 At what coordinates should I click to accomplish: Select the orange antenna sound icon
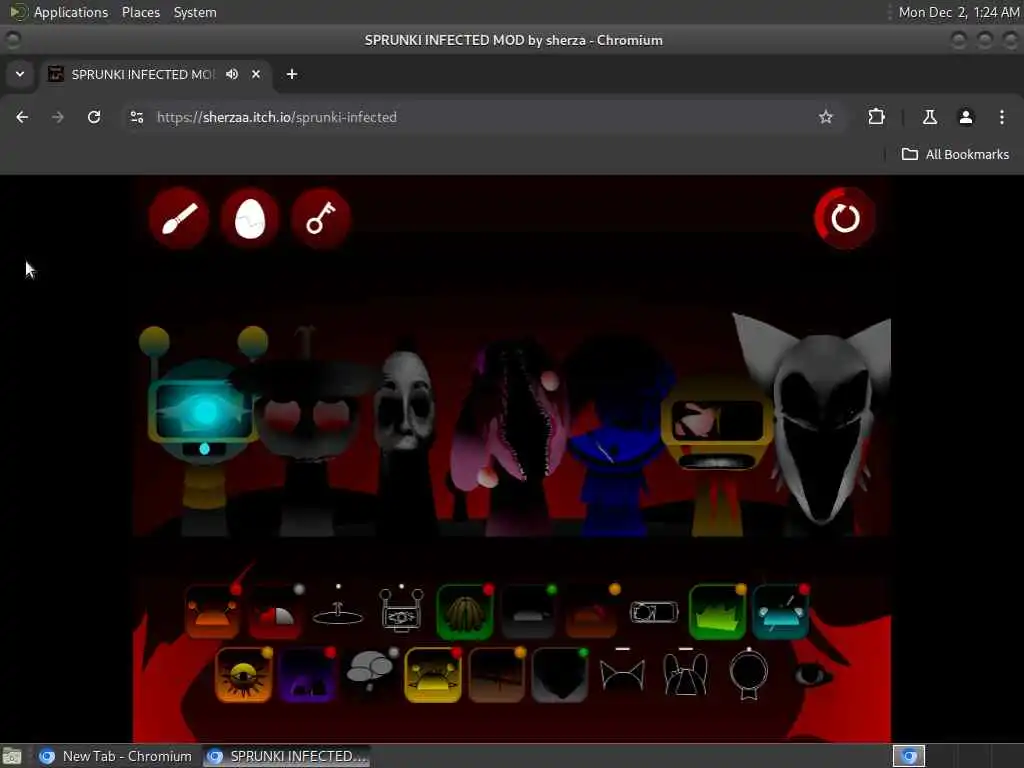coord(212,612)
